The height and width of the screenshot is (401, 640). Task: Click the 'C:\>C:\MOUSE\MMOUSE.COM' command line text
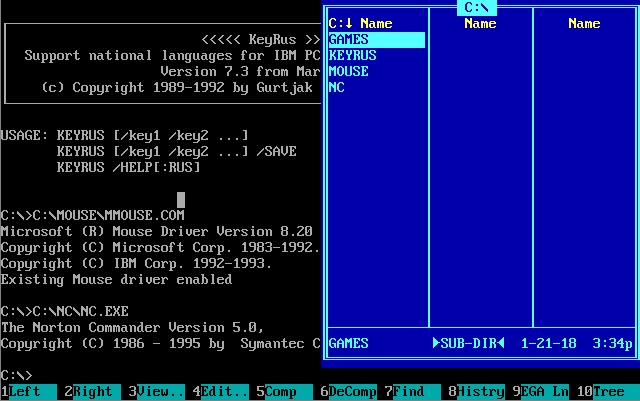click(92, 215)
